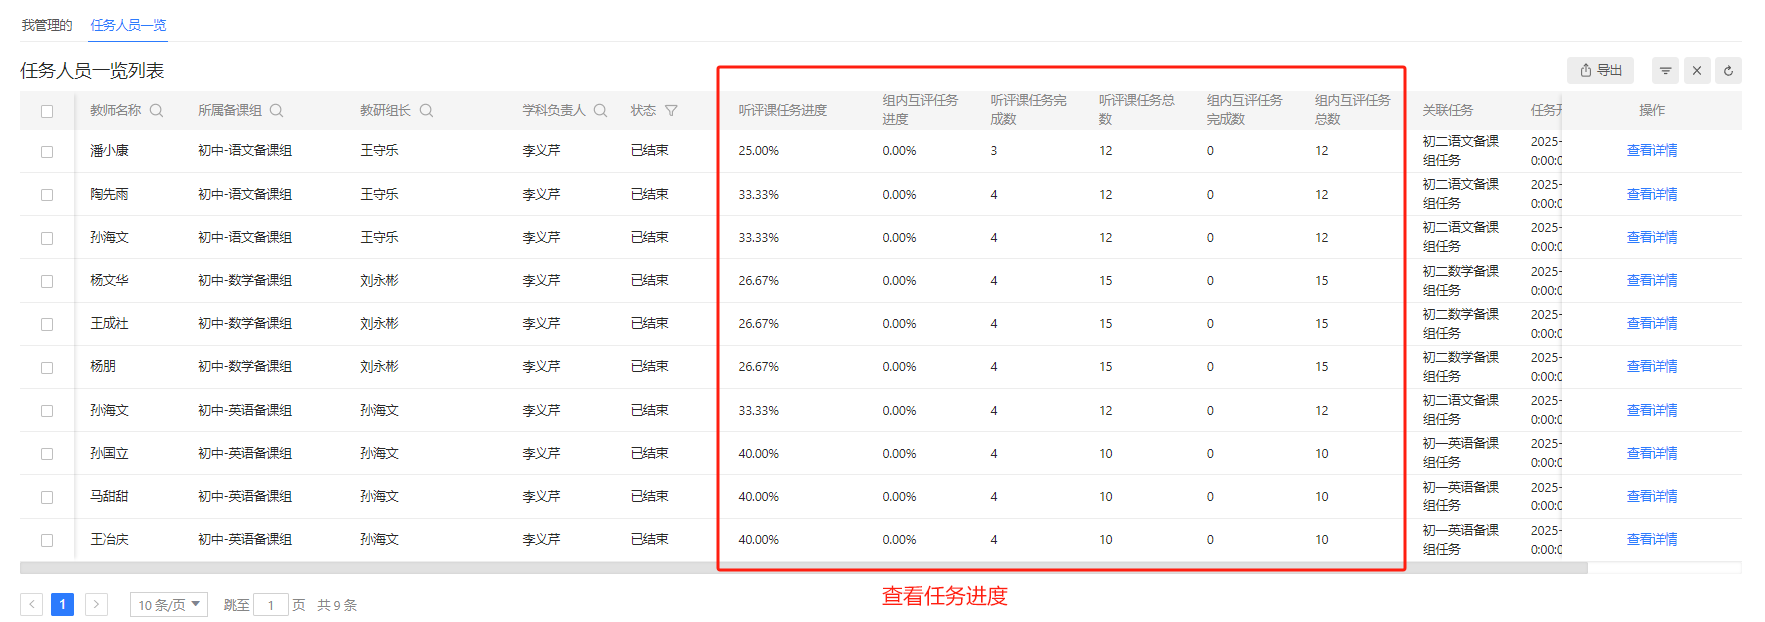Click the refresh icon at top right

tap(1728, 71)
